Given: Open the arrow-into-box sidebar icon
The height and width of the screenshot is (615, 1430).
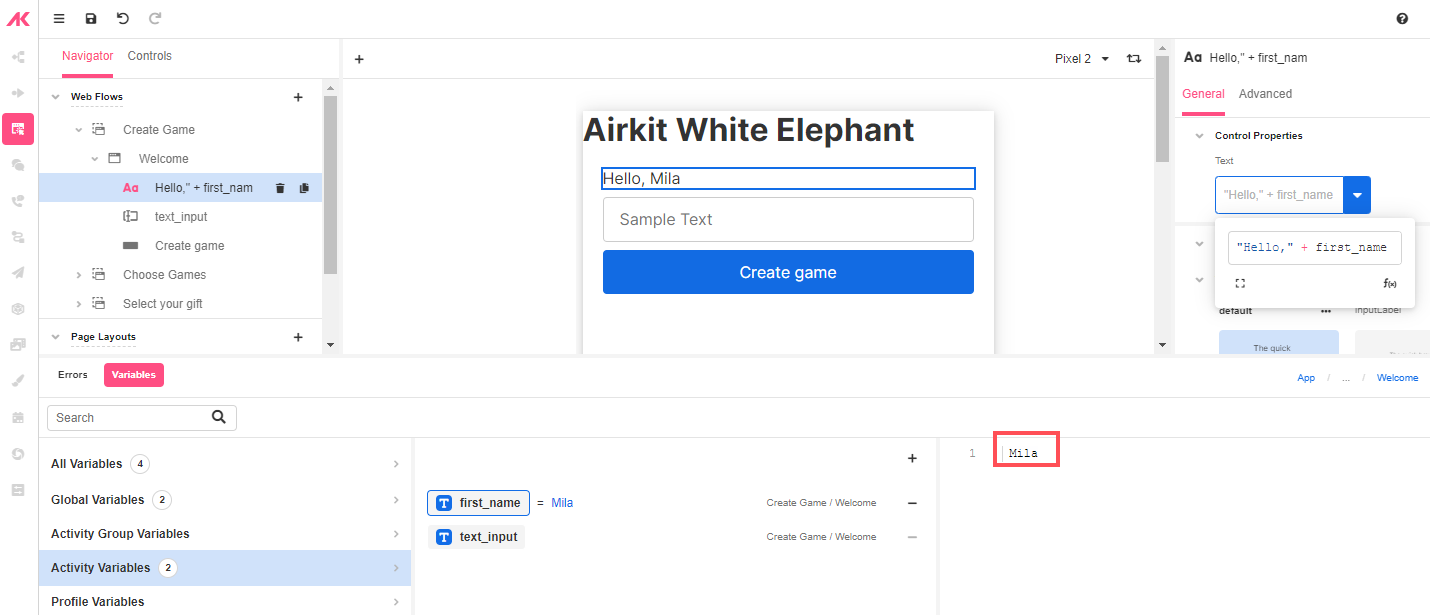Looking at the screenshot, I should 18,93.
